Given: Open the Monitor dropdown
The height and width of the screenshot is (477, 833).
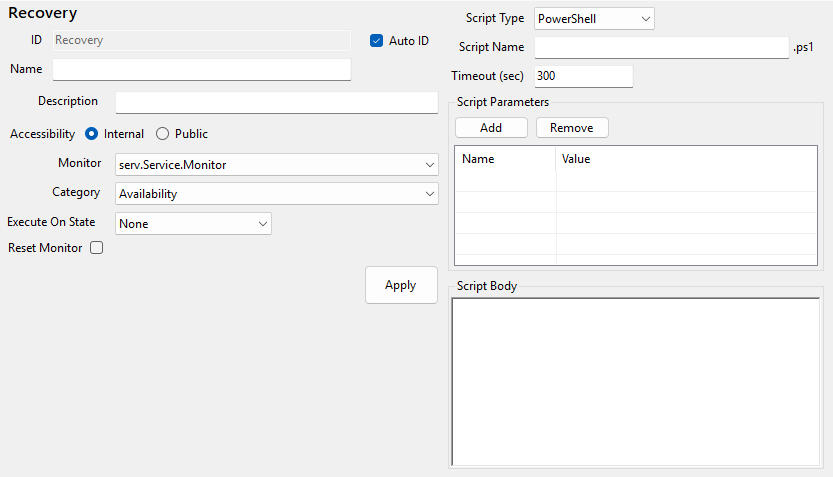Looking at the screenshot, I should 277,164.
